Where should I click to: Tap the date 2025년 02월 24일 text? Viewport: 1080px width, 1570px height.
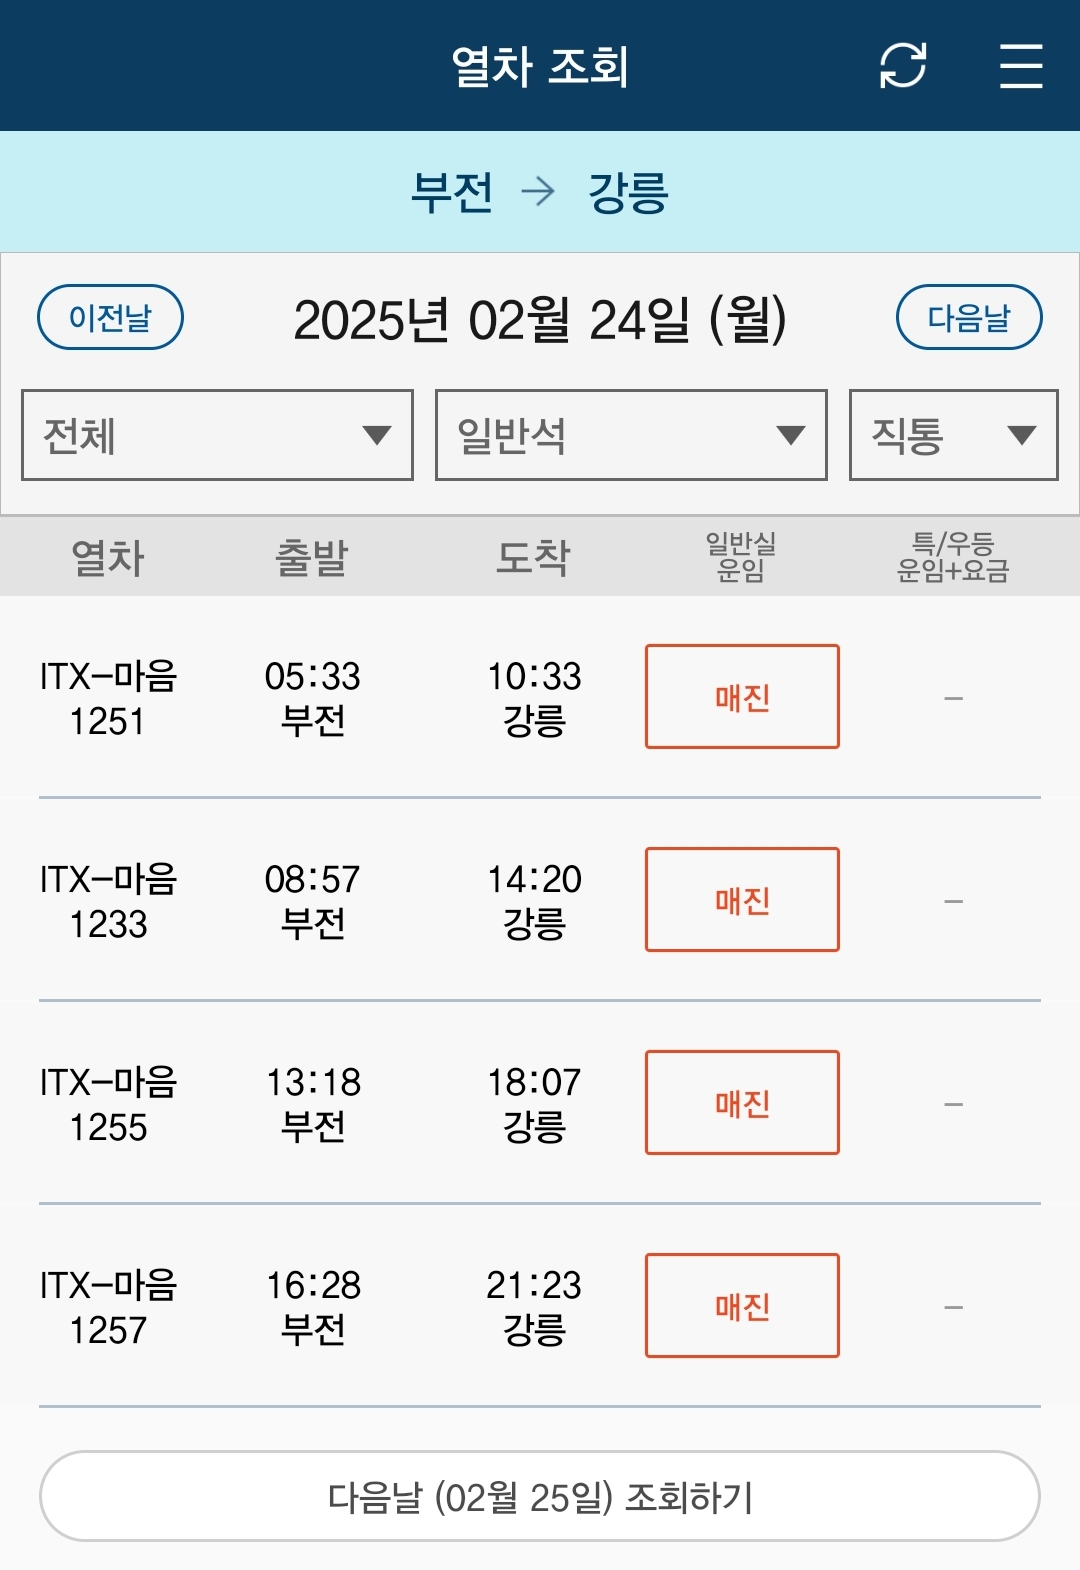[540, 320]
